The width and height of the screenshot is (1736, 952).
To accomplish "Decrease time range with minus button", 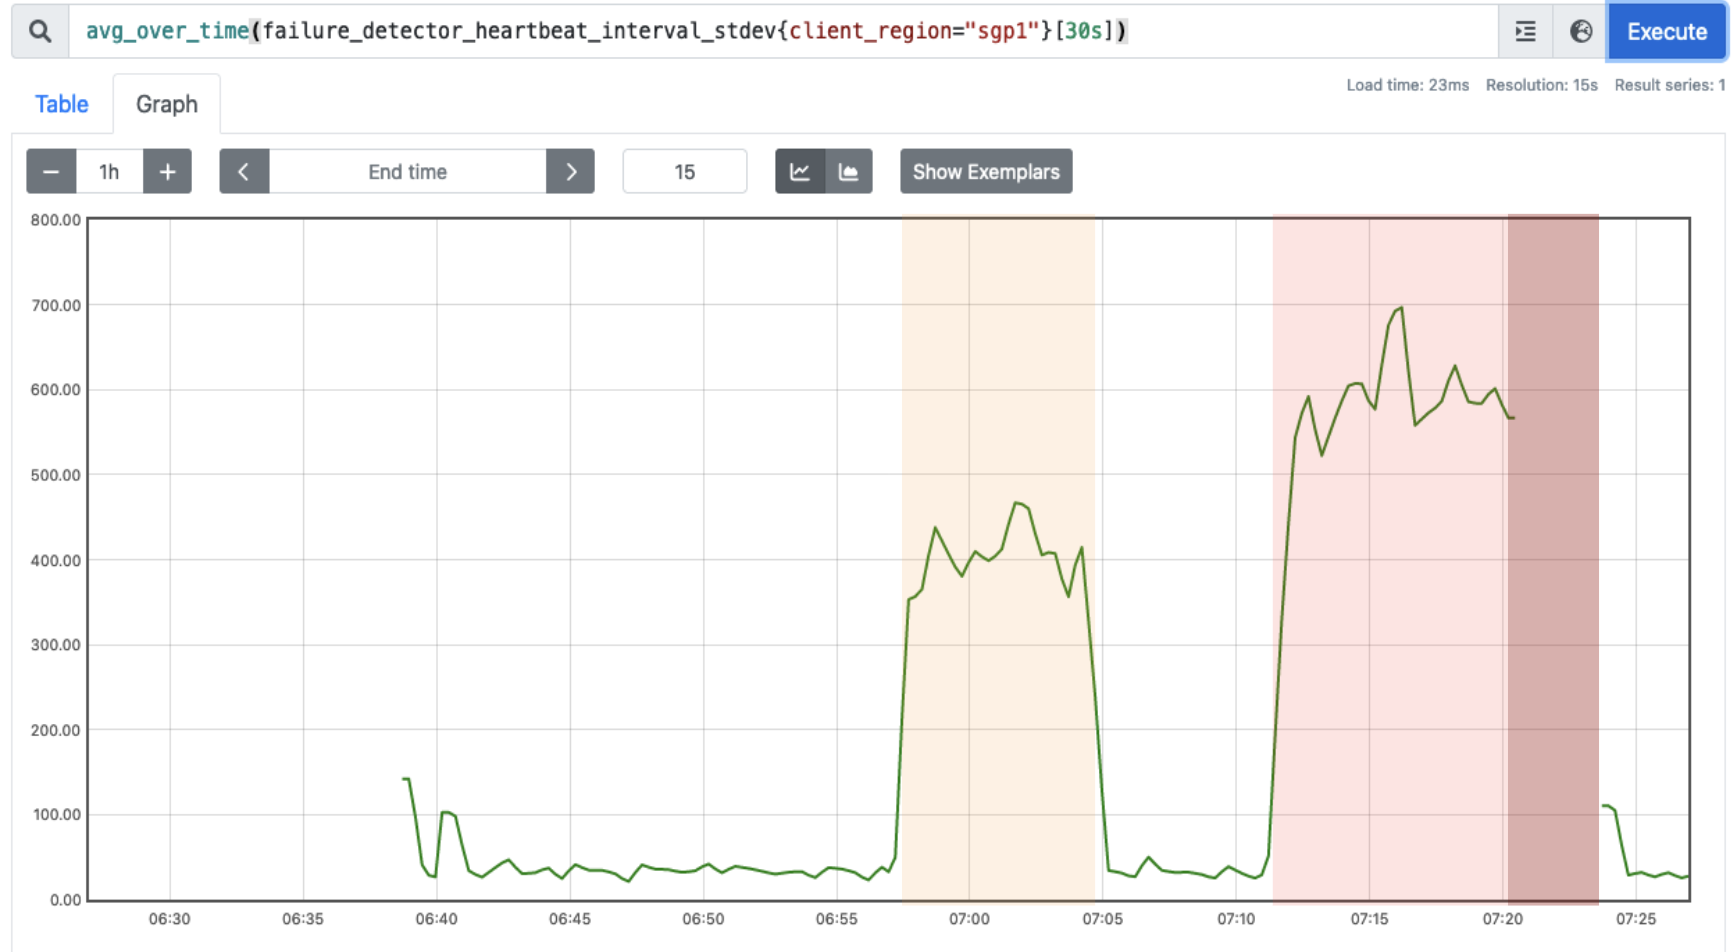I will click(x=51, y=172).
